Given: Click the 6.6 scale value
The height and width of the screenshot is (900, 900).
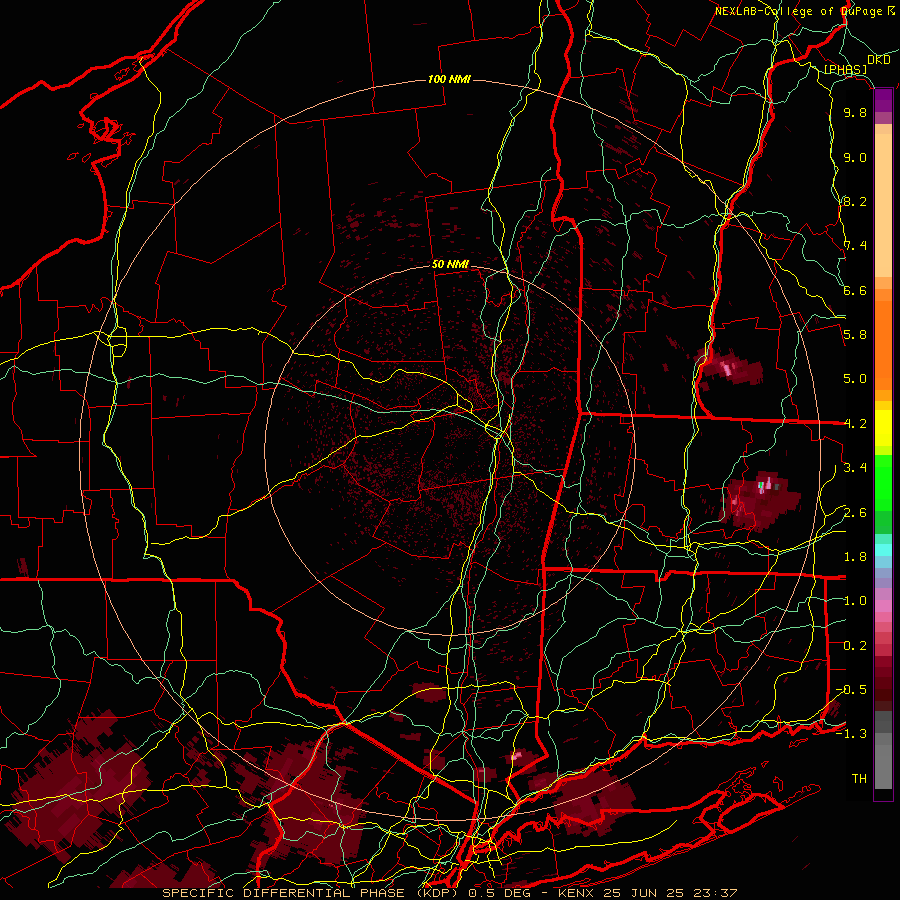Looking at the screenshot, I should coord(855,290).
